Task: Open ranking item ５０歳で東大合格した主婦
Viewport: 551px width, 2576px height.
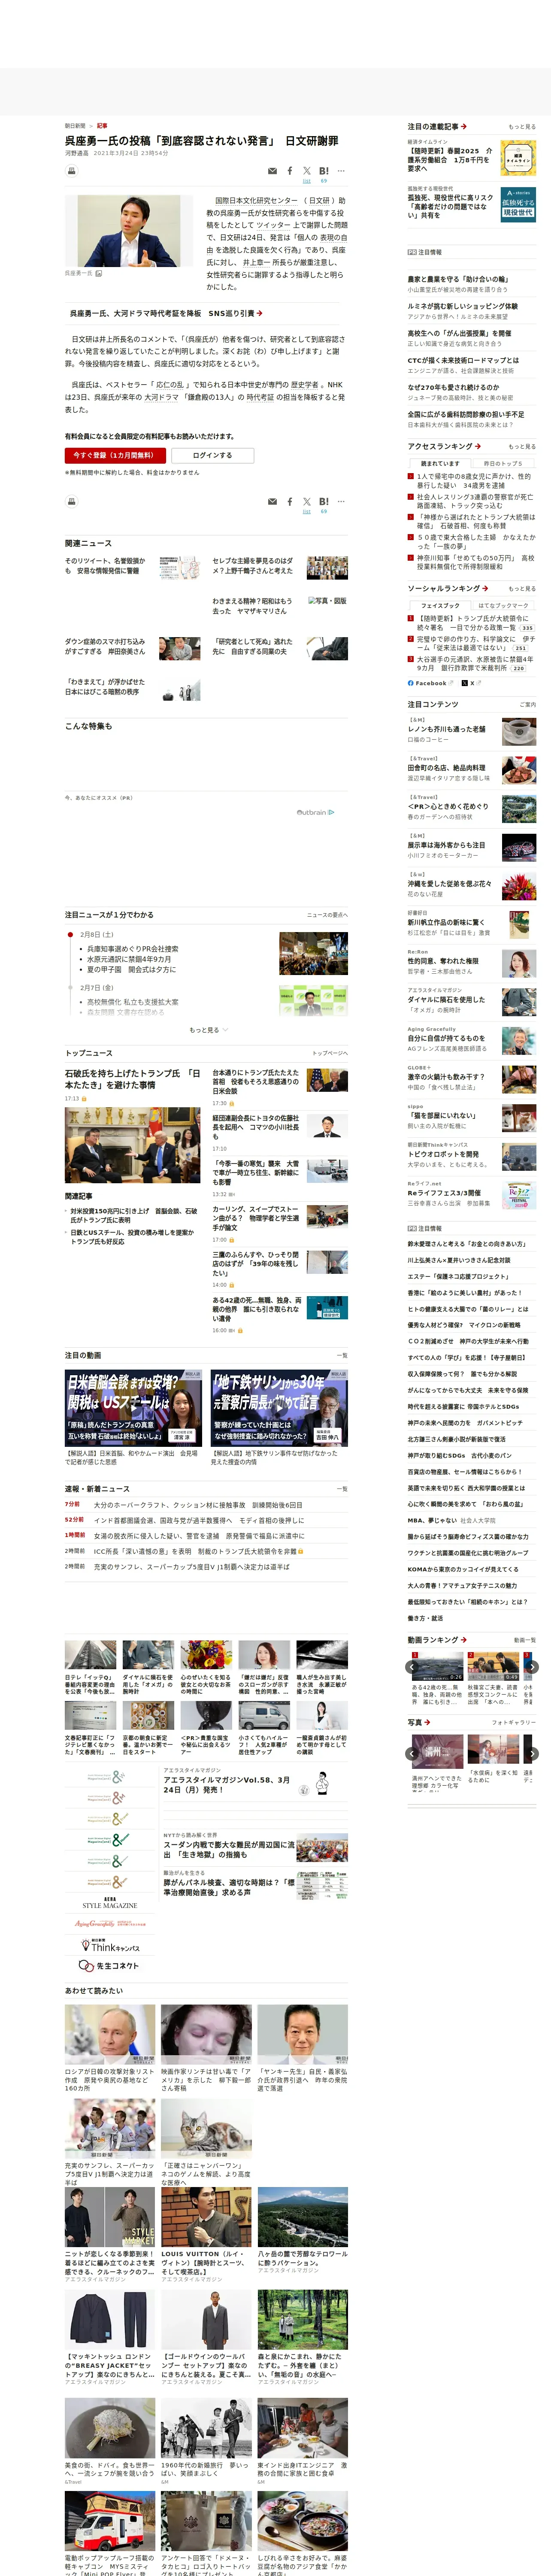Action: 475,542
